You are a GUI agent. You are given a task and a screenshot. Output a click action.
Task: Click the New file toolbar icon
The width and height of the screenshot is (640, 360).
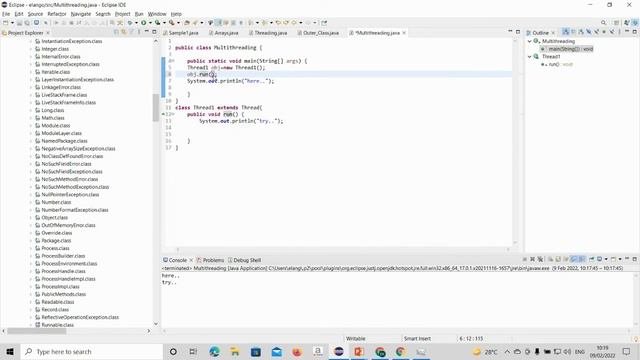pos(5,23)
